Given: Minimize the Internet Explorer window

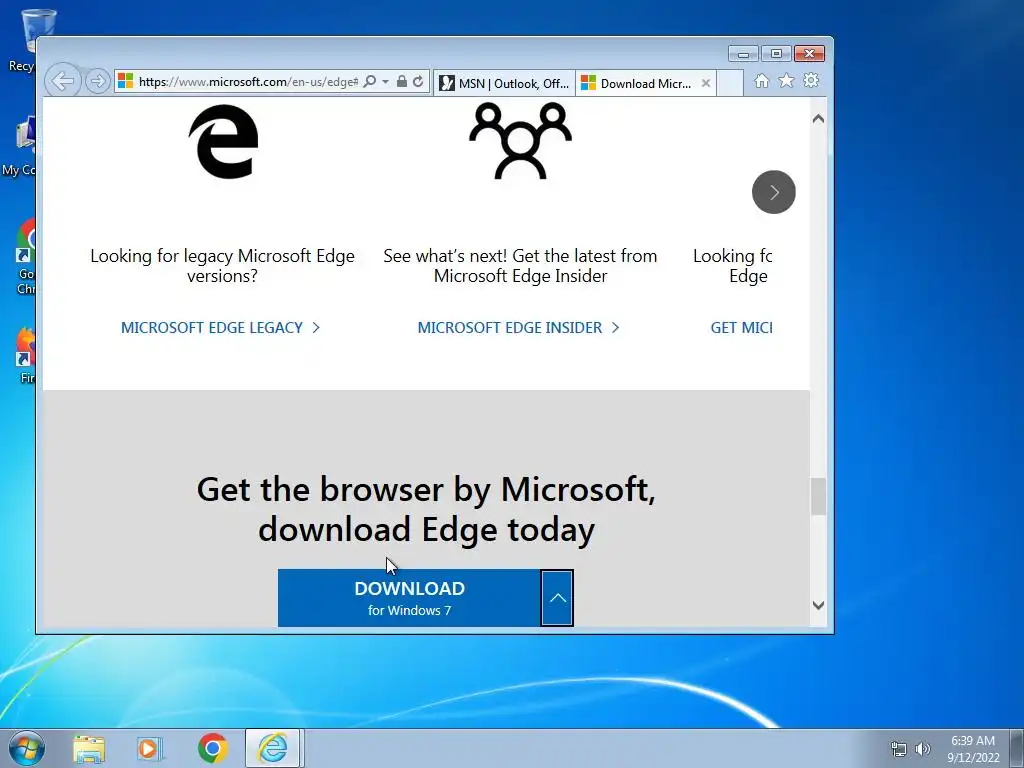Looking at the screenshot, I should (x=743, y=54).
